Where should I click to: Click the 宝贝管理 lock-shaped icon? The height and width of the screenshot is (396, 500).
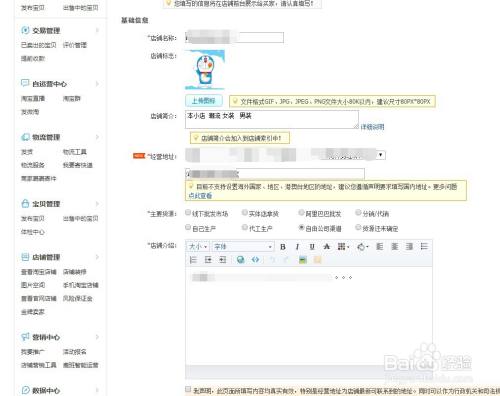click(x=25, y=203)
